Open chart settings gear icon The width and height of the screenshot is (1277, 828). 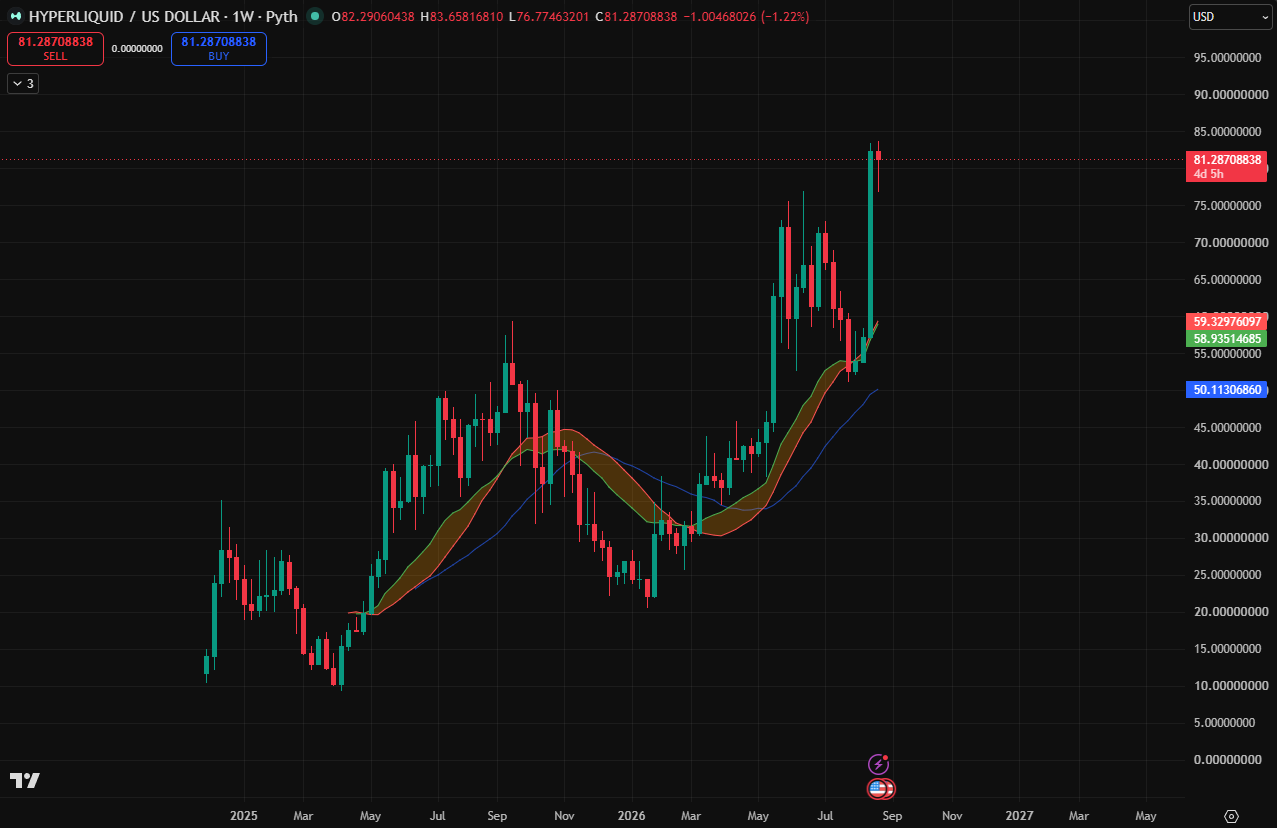point(1231,815)
